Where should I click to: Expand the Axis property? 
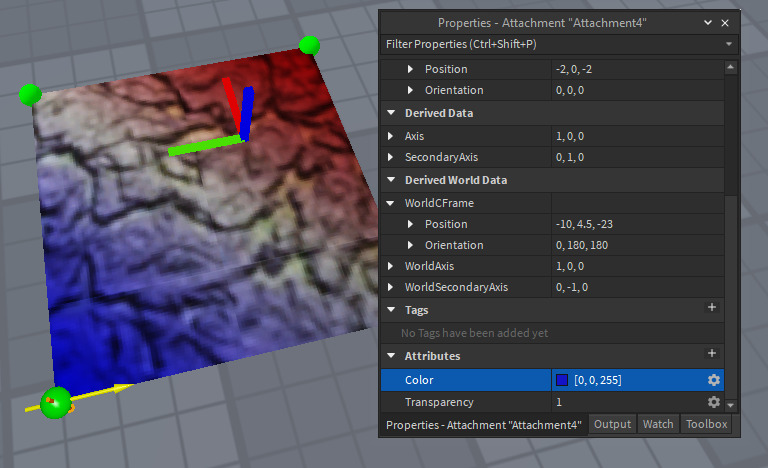pyautogui.click(x=390, y=136)
